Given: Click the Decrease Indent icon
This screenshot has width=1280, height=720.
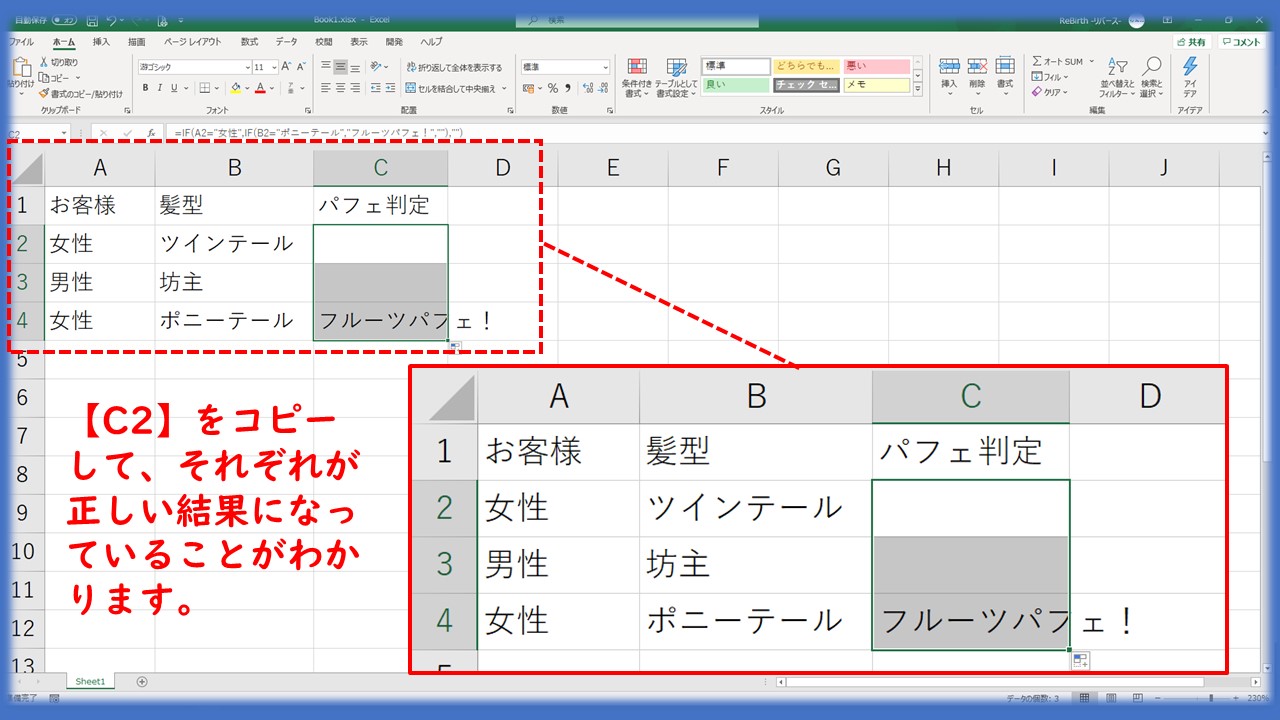Looking at the screenshot, I should point(374,88).
